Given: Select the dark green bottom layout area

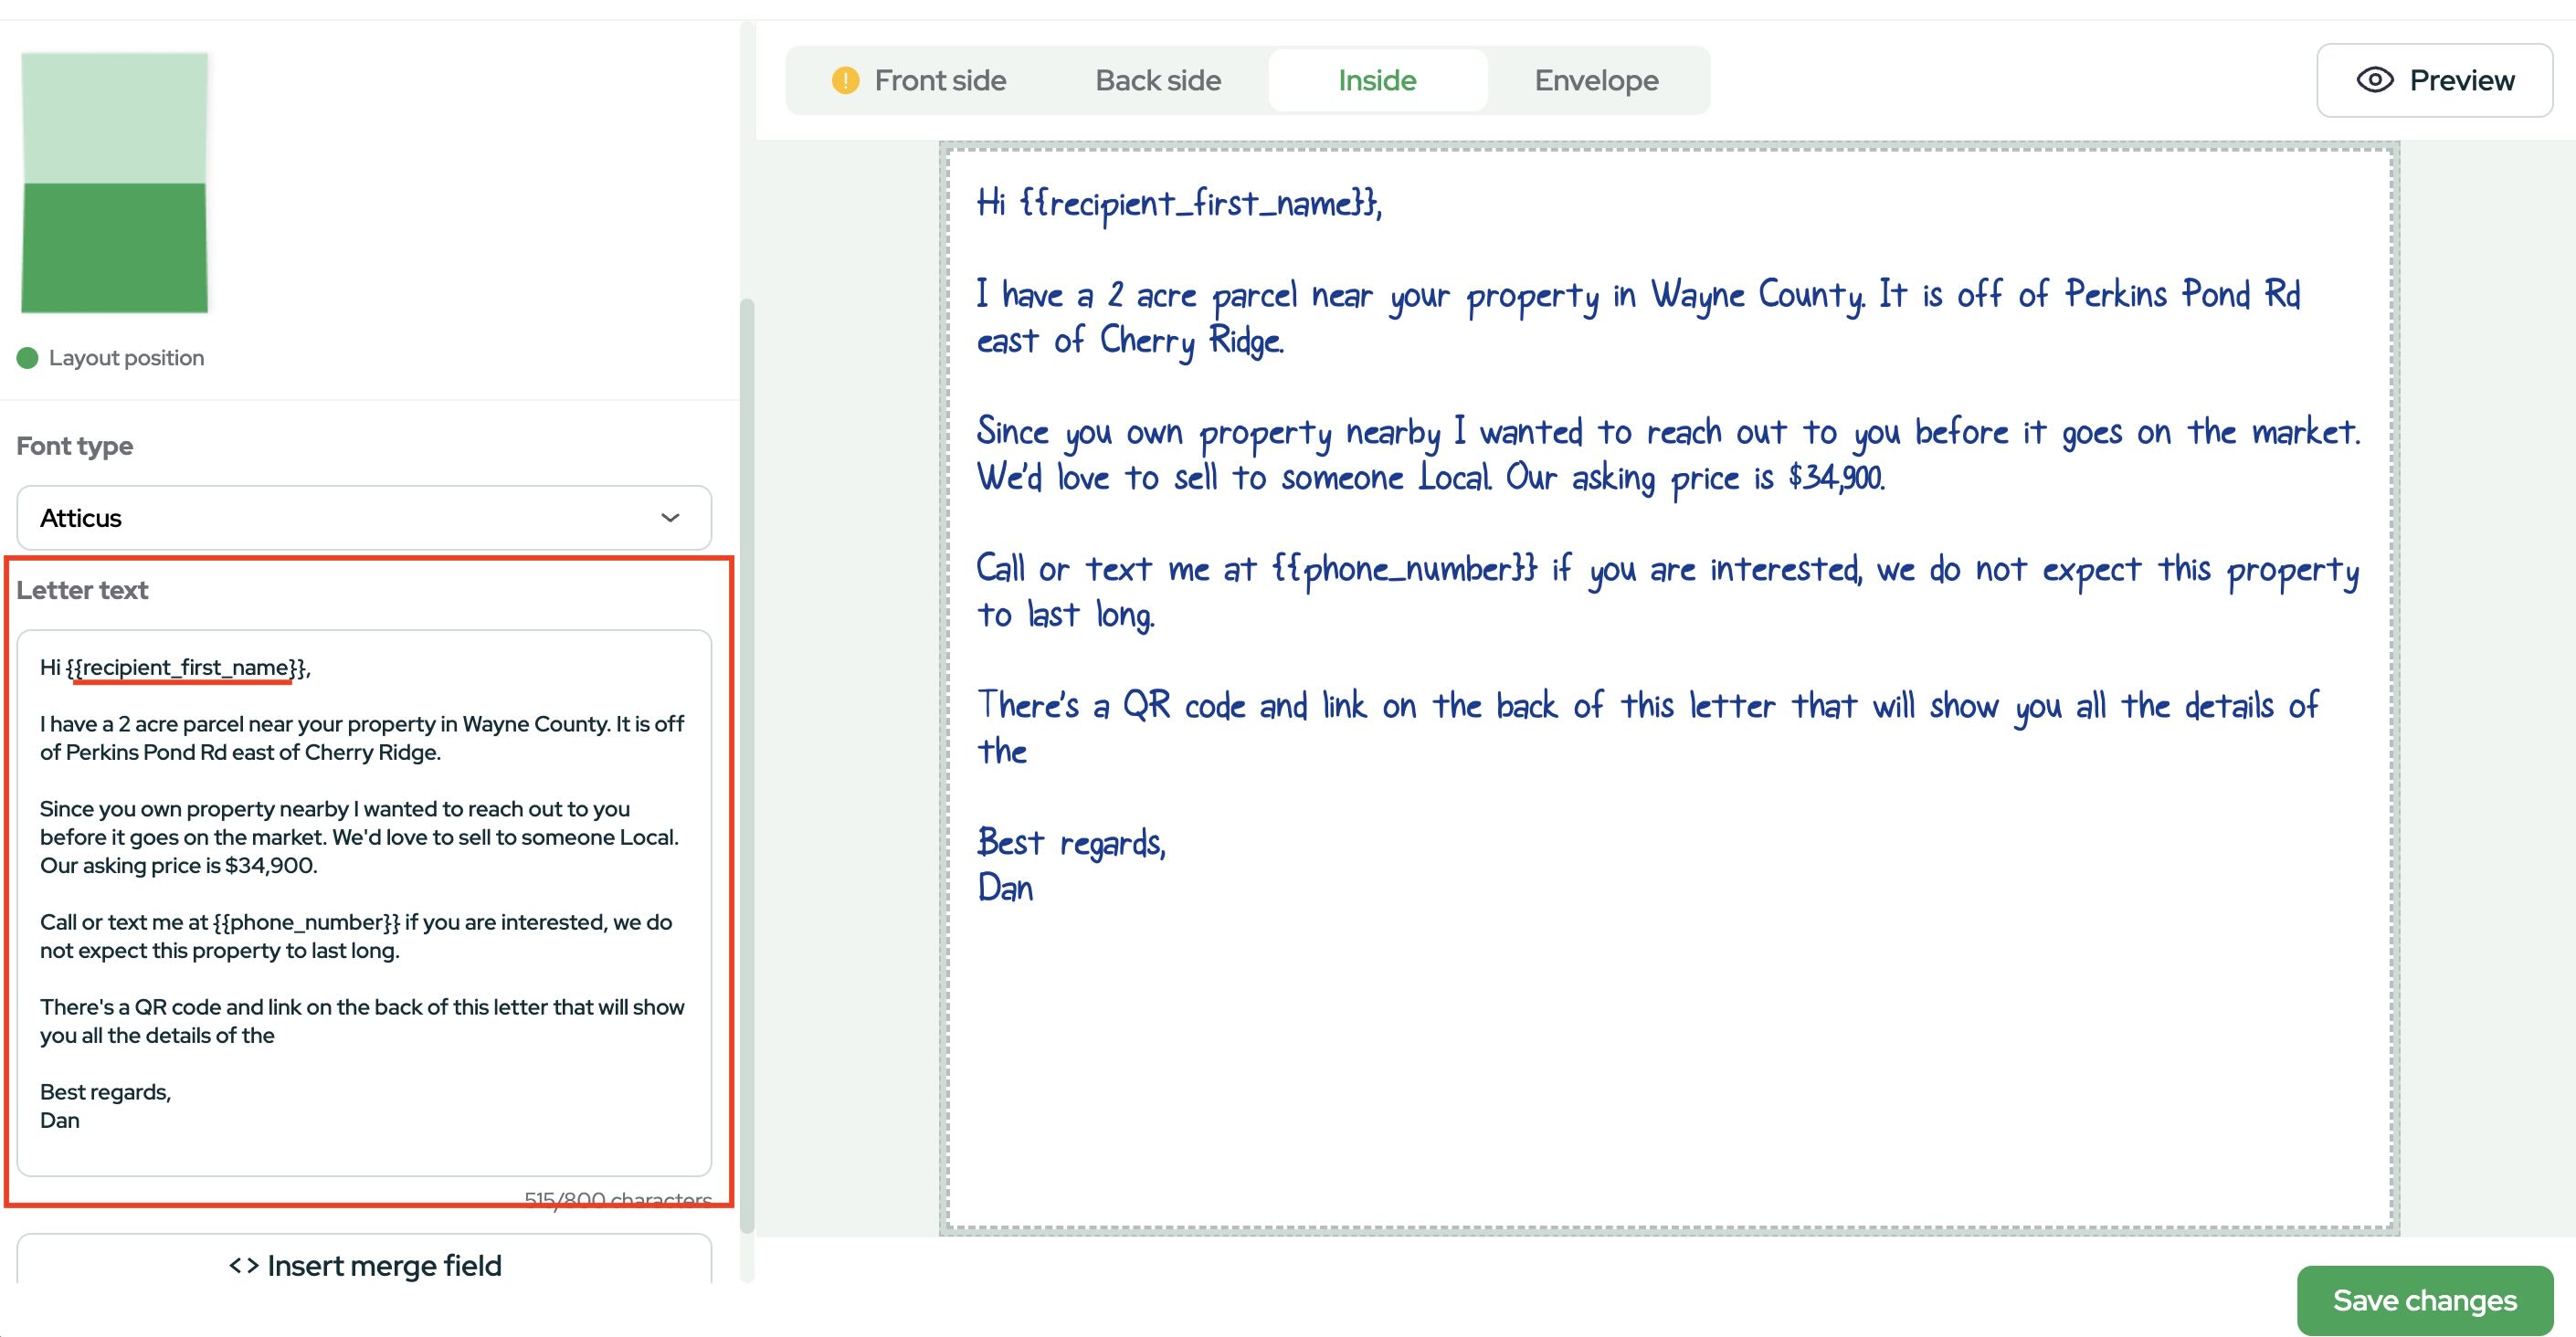Looking at the screenshot, I should (x=114, y=247).
